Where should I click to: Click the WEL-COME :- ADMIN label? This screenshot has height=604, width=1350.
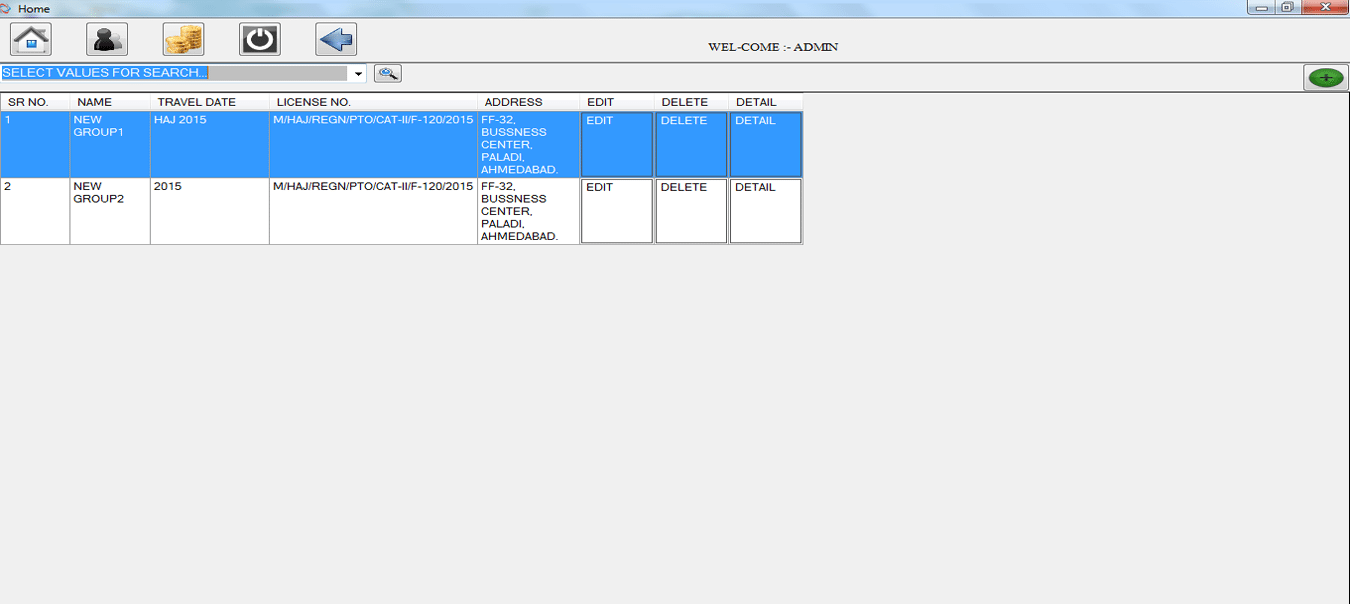tap(773, 47)
